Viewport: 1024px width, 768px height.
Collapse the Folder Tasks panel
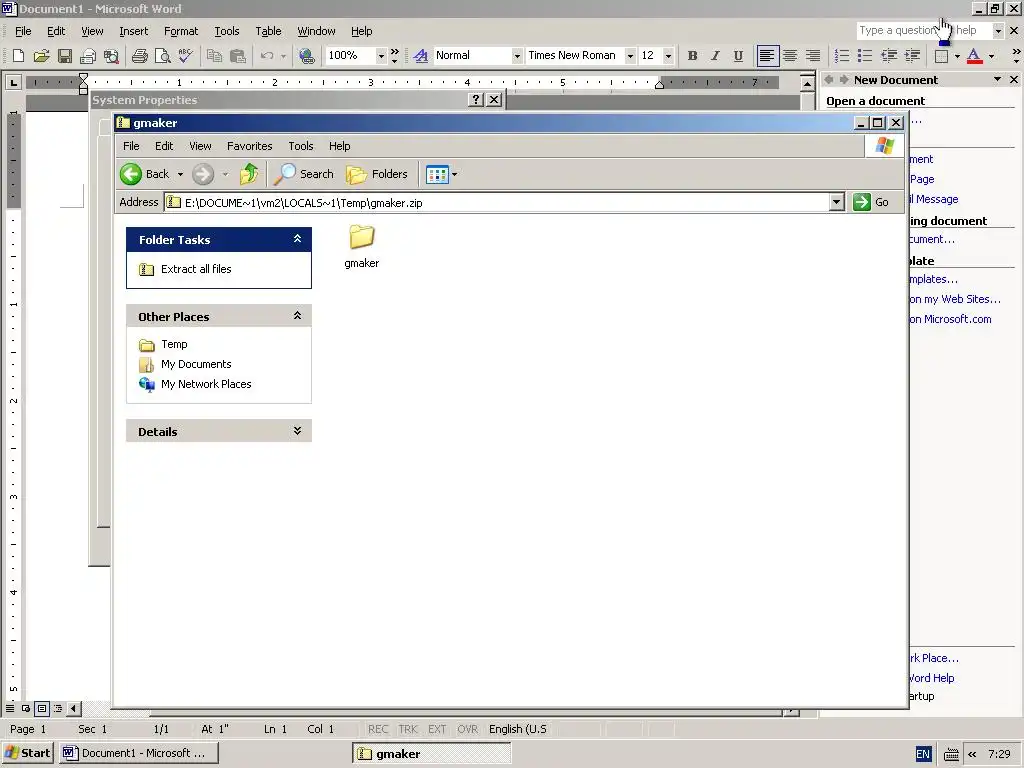[x=297, y=239]
